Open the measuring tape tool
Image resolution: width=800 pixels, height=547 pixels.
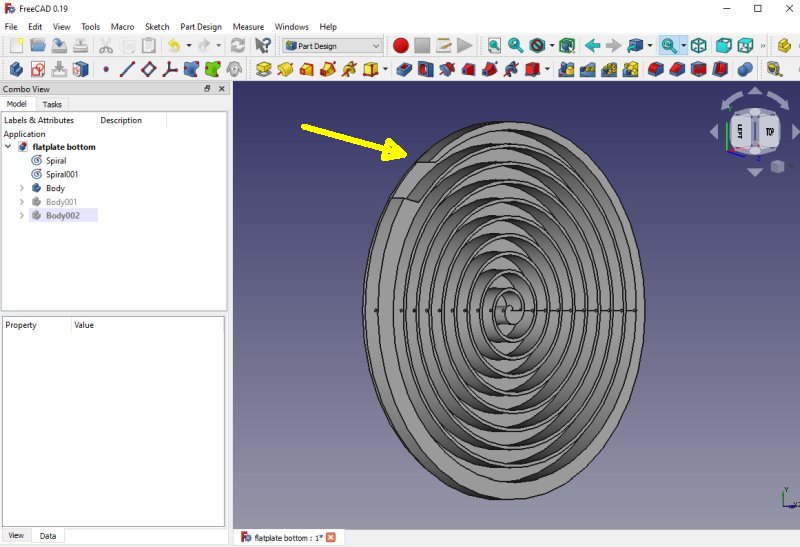(774, 69)
